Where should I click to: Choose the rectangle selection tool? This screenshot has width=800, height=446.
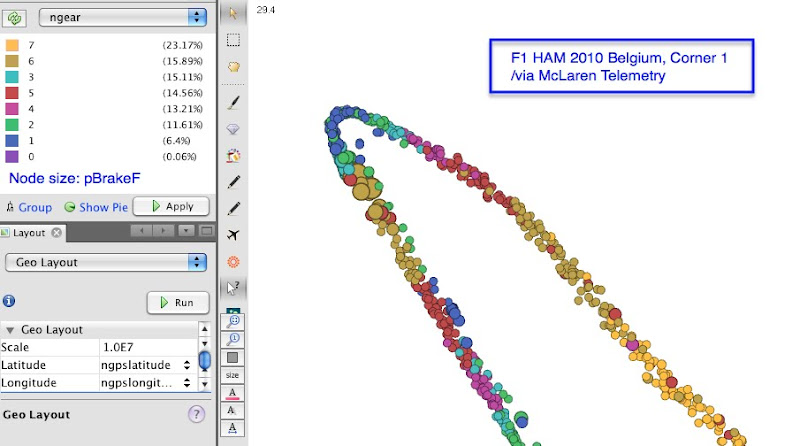pos(233,40)
